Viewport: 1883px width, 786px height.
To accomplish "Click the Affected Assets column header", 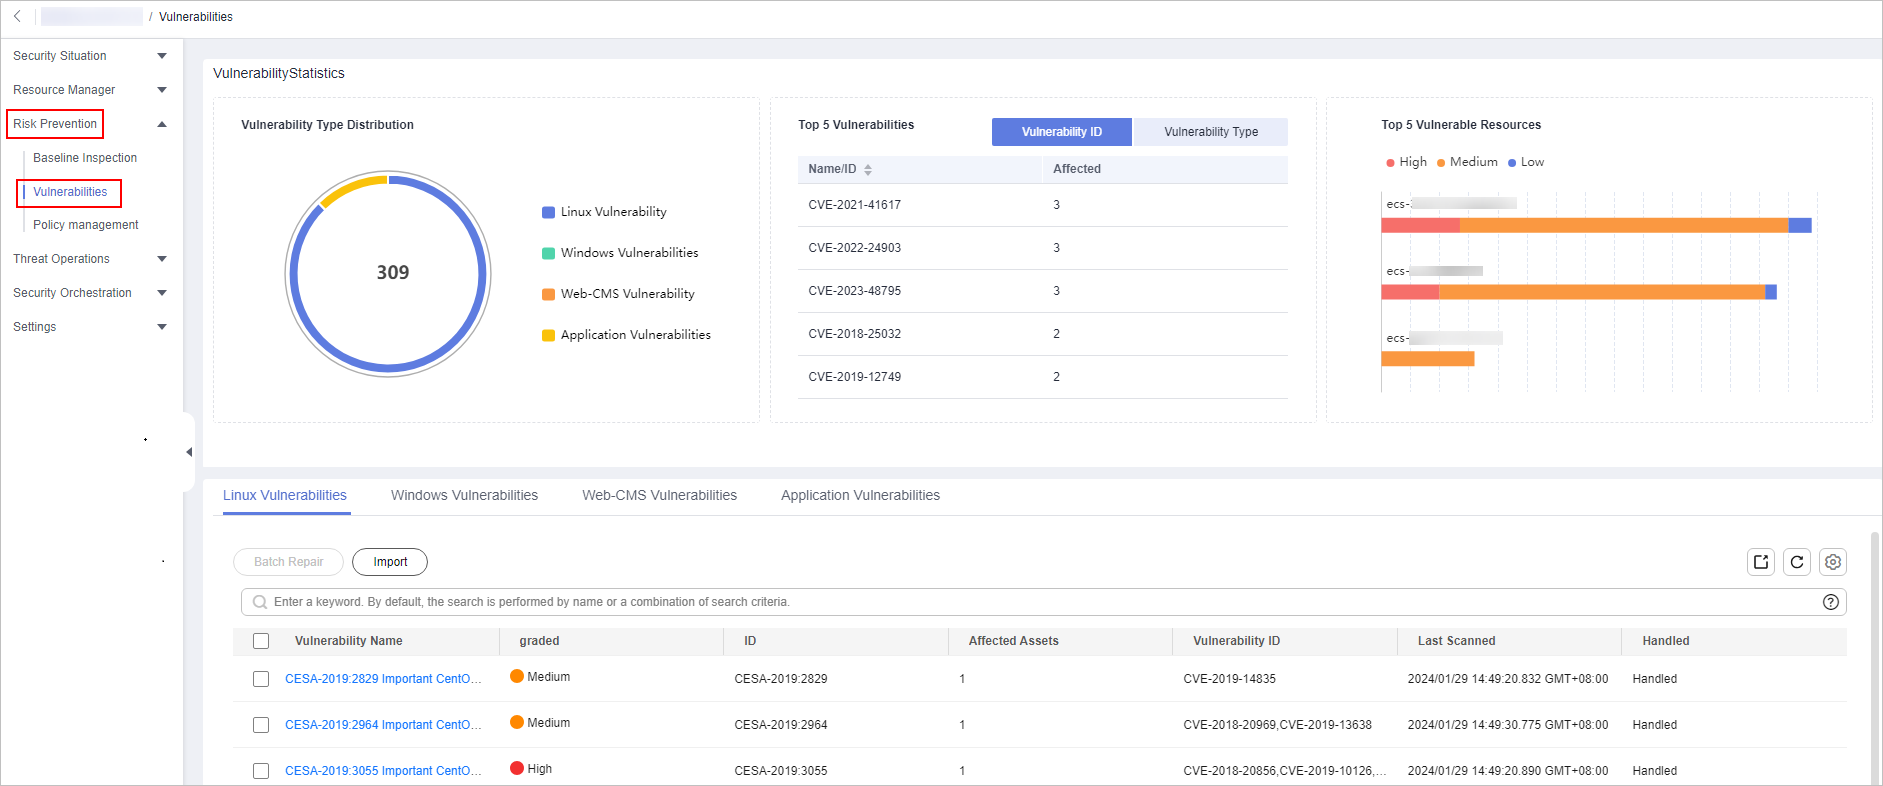I will tap(1013, 641).
